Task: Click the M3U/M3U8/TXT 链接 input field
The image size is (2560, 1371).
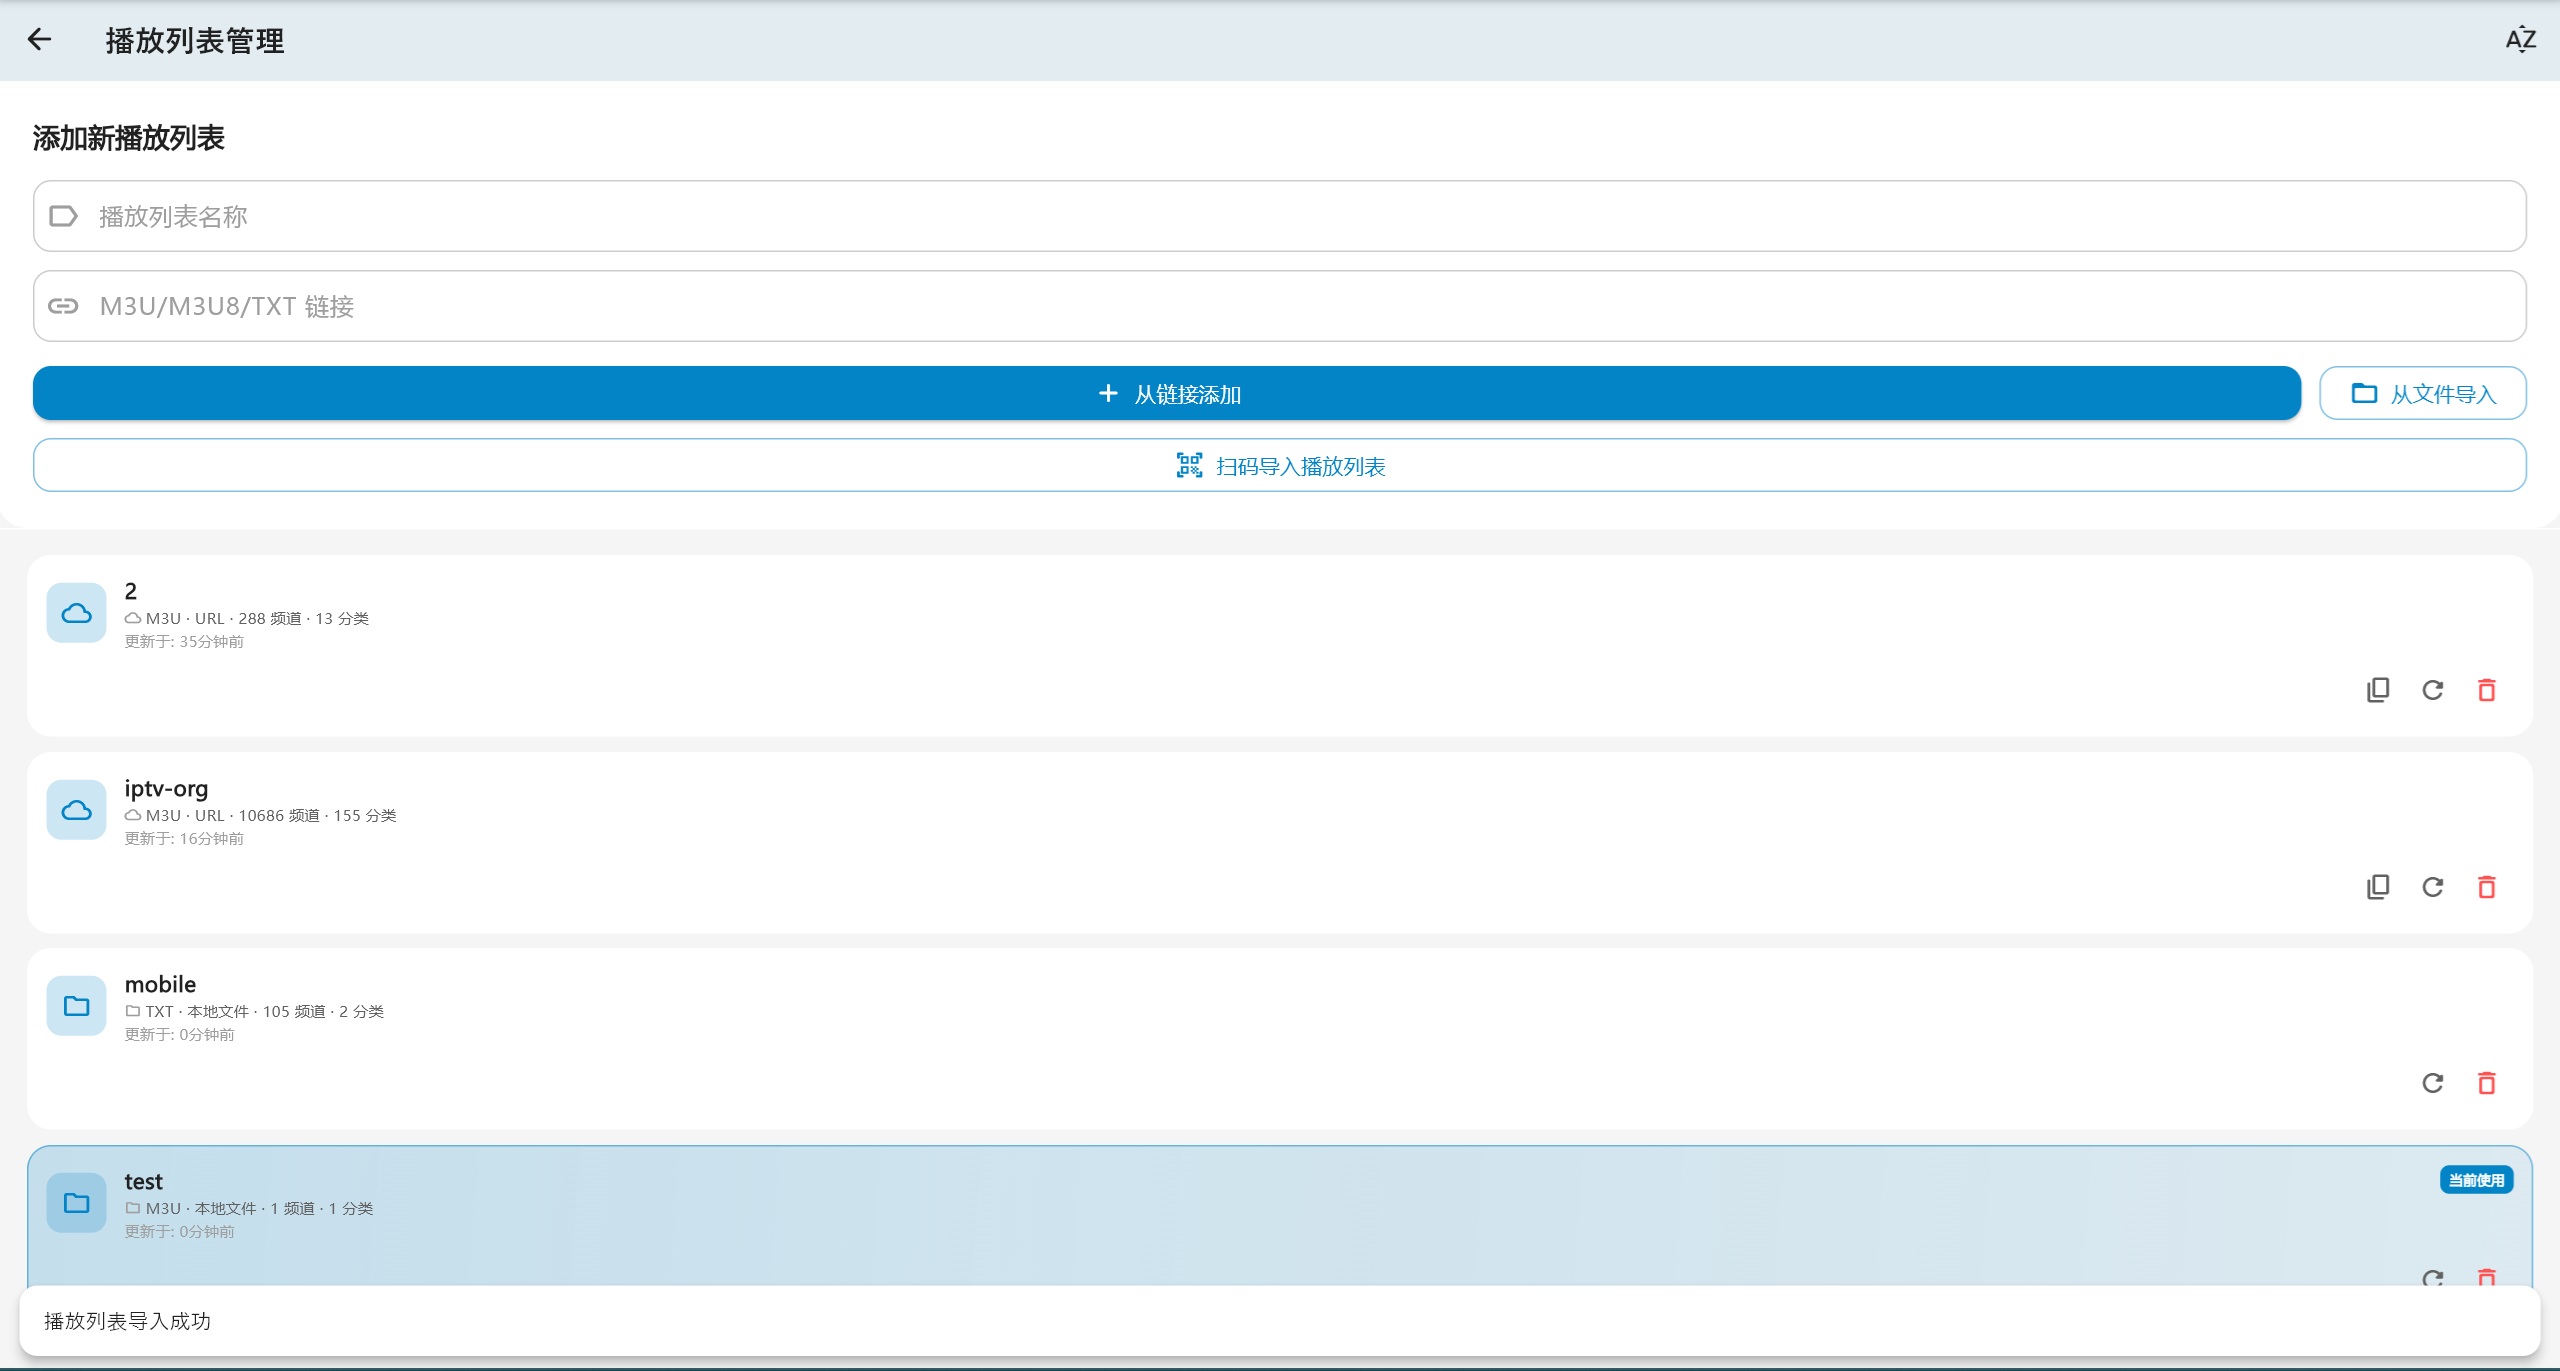Action: [x=1278, y=306]
